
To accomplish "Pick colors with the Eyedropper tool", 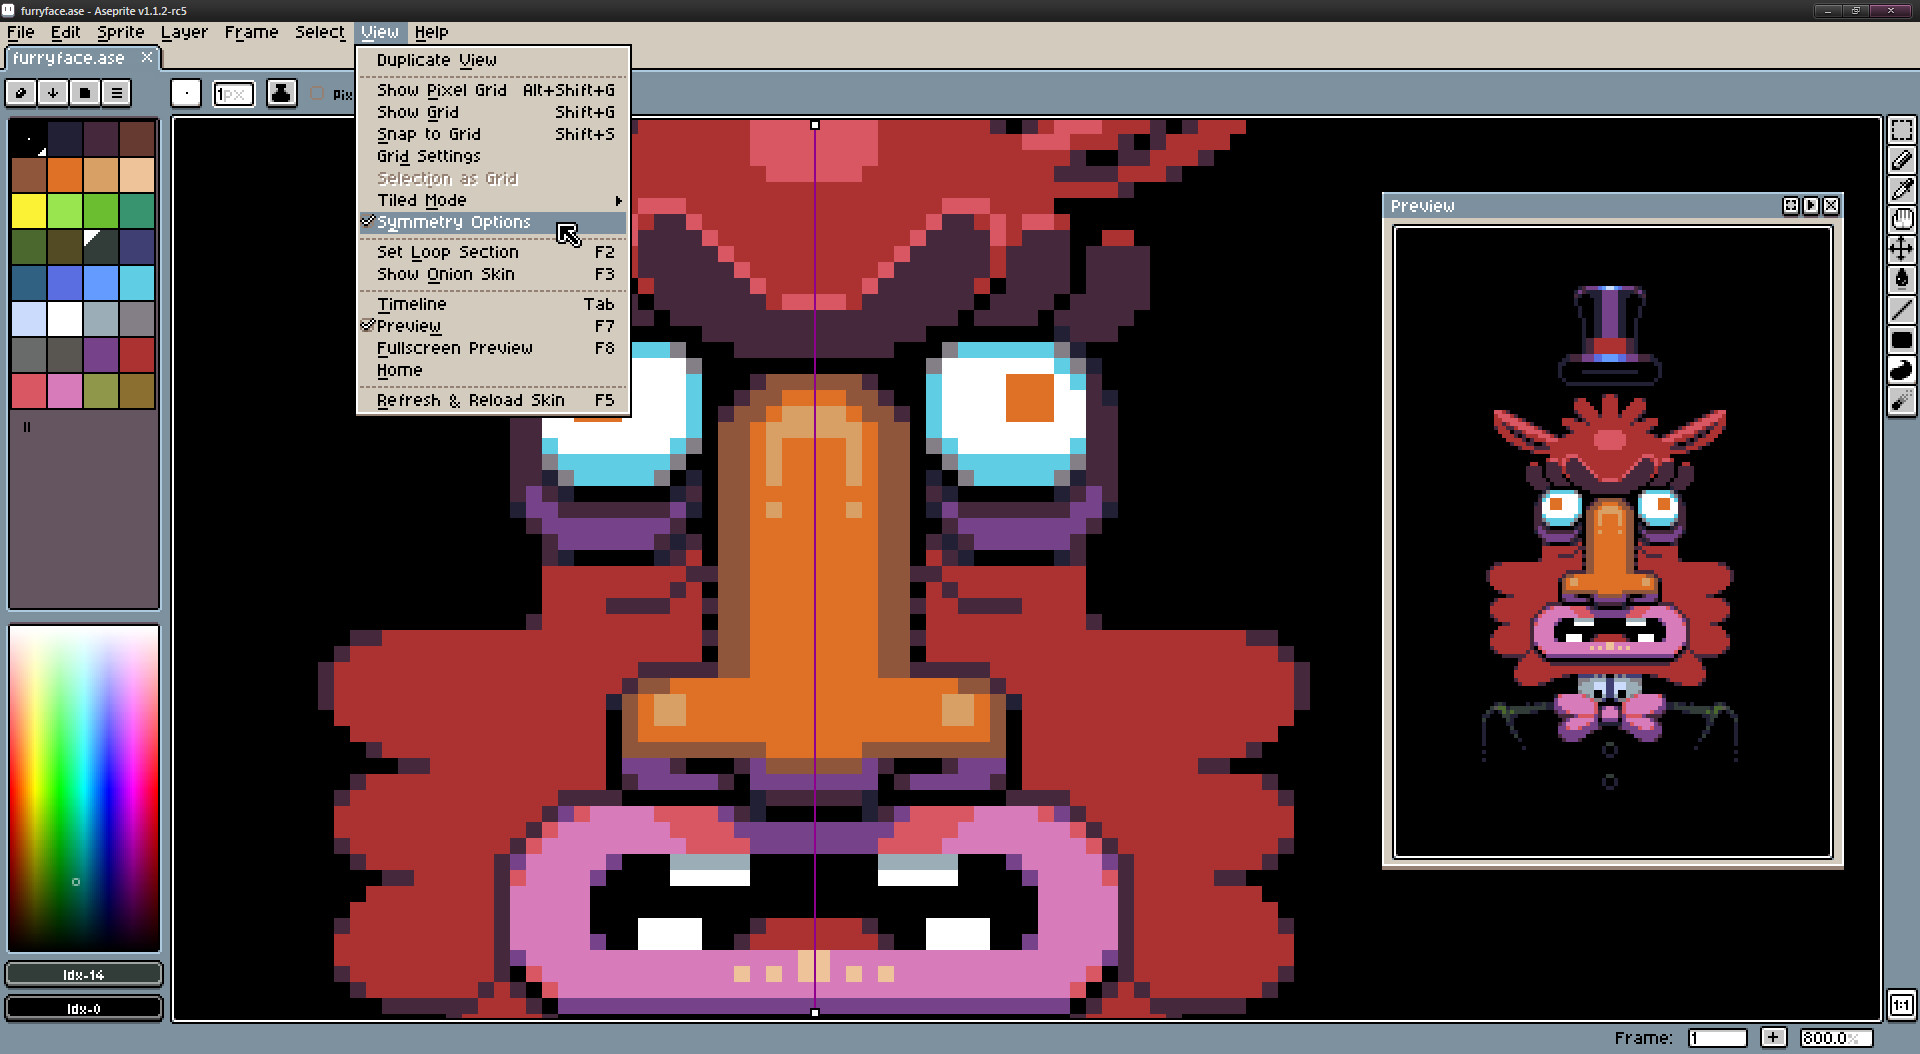I will pos(1904,190).
